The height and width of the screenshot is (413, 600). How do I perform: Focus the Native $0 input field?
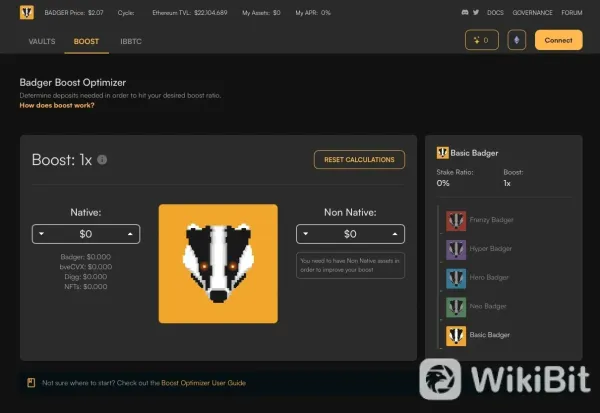tap(86, 234)
